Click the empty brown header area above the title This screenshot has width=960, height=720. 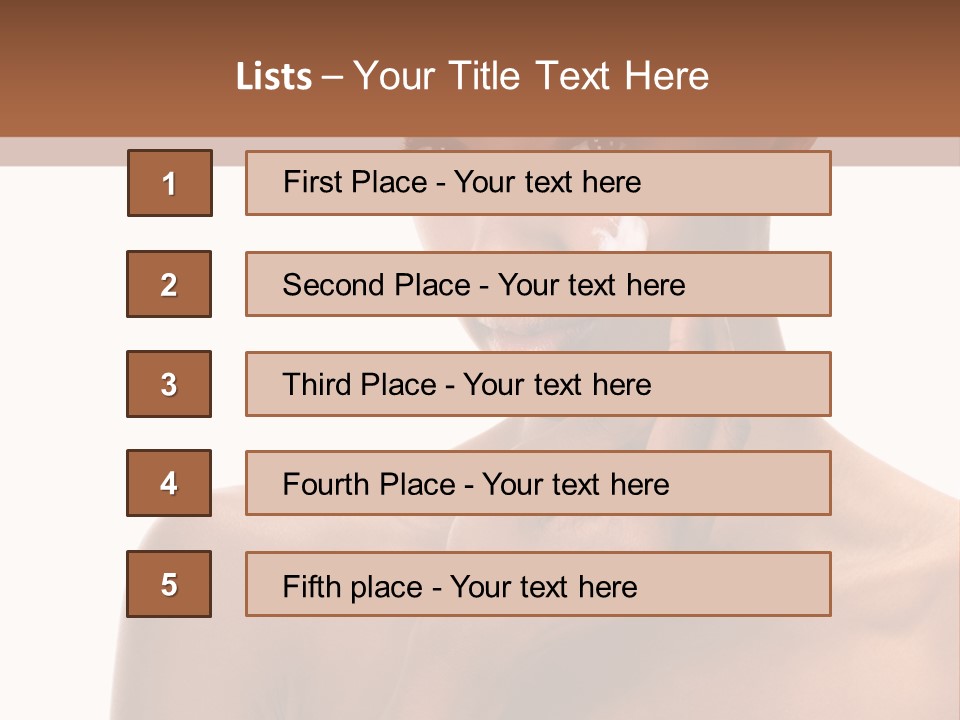480,22
